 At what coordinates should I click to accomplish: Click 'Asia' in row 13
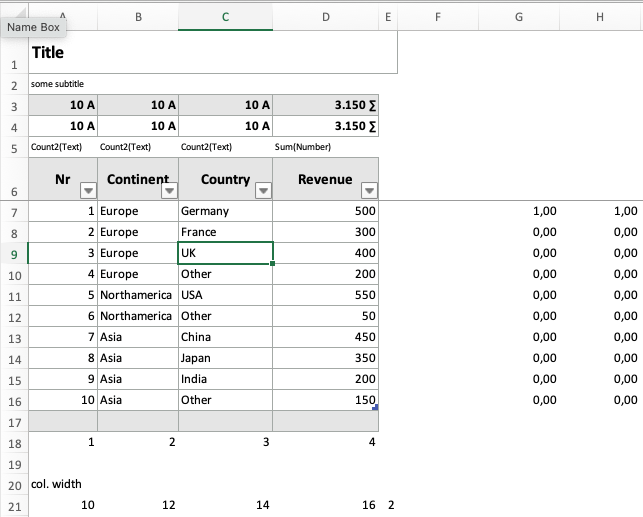pos(138,337)
